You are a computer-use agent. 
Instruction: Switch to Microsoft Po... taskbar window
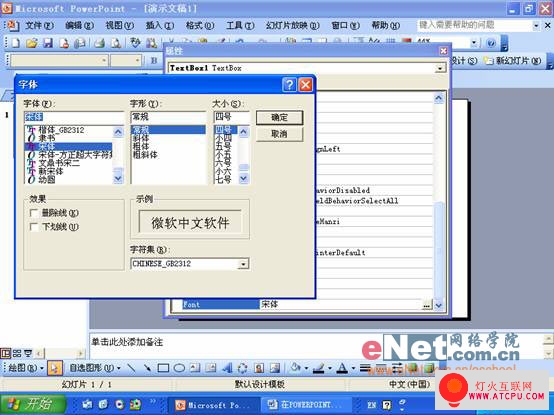coord(214,405)
